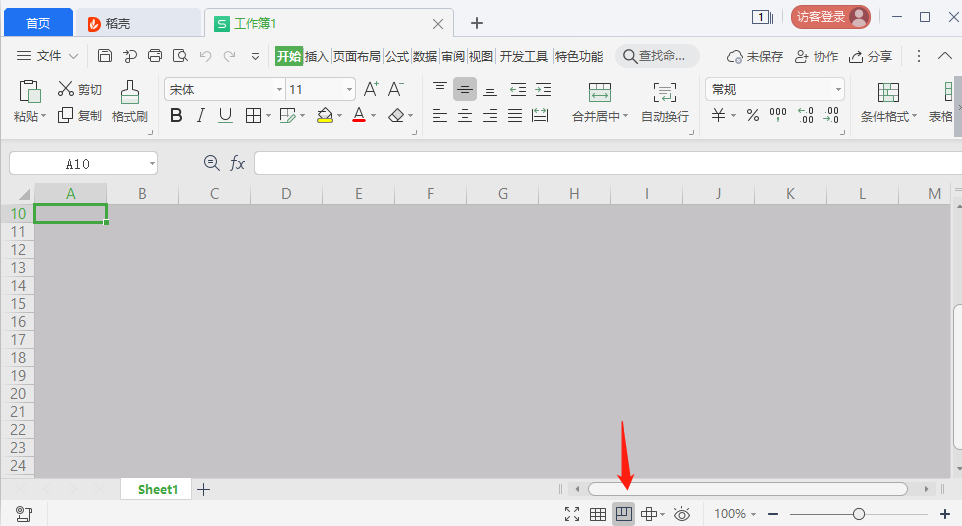Image resolution: width=962 pixels, height=526 pixels.
Task: Align text right horizontally
Action: point(490,115)
